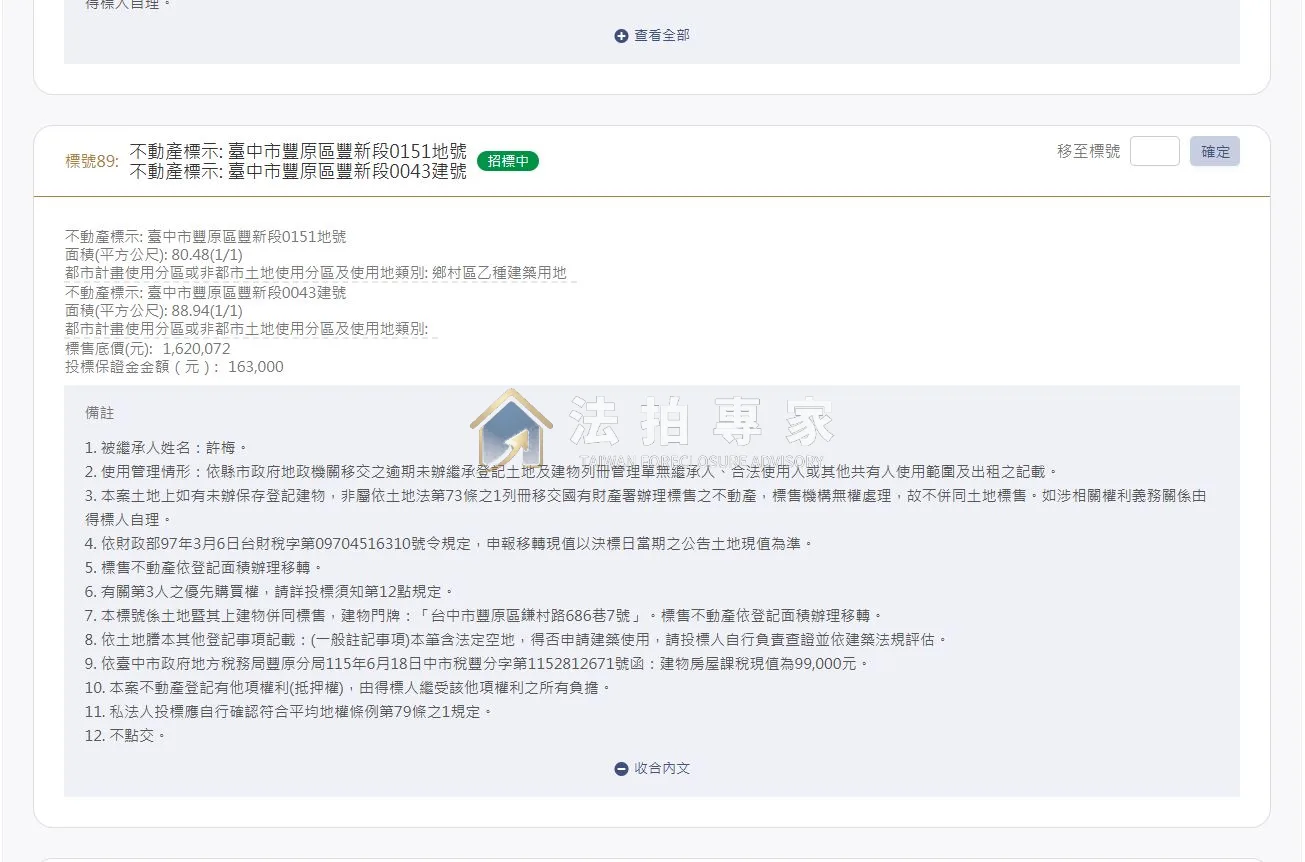
Task: Click remark 8 about 法定空地
Action: [516, 640]
